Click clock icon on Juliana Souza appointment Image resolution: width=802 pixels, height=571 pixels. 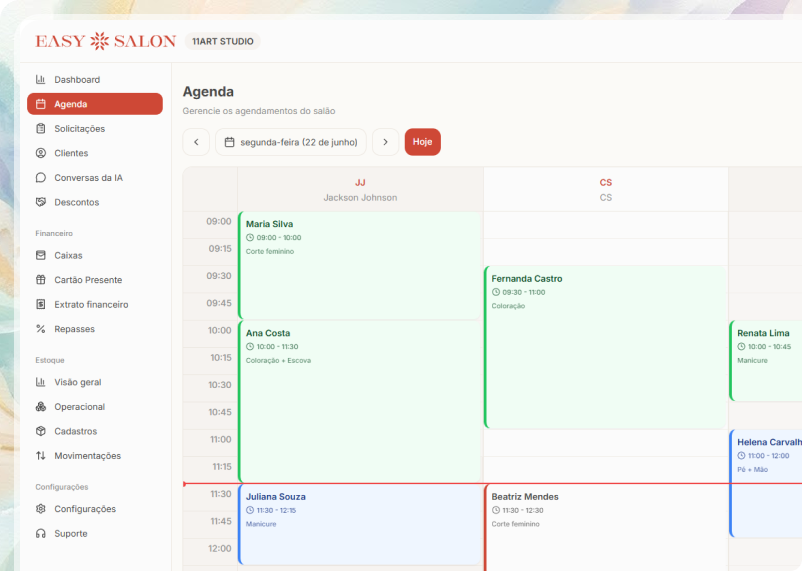[250, 510]
